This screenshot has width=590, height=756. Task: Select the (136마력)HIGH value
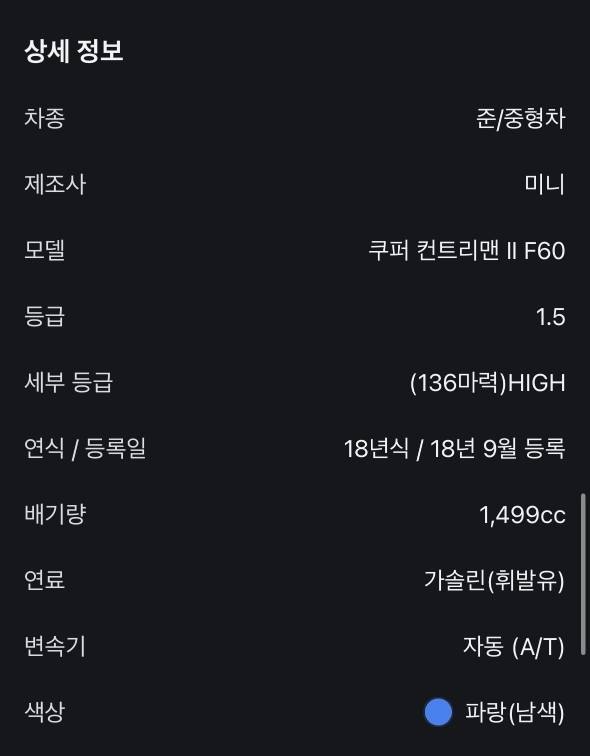point(487,383)
